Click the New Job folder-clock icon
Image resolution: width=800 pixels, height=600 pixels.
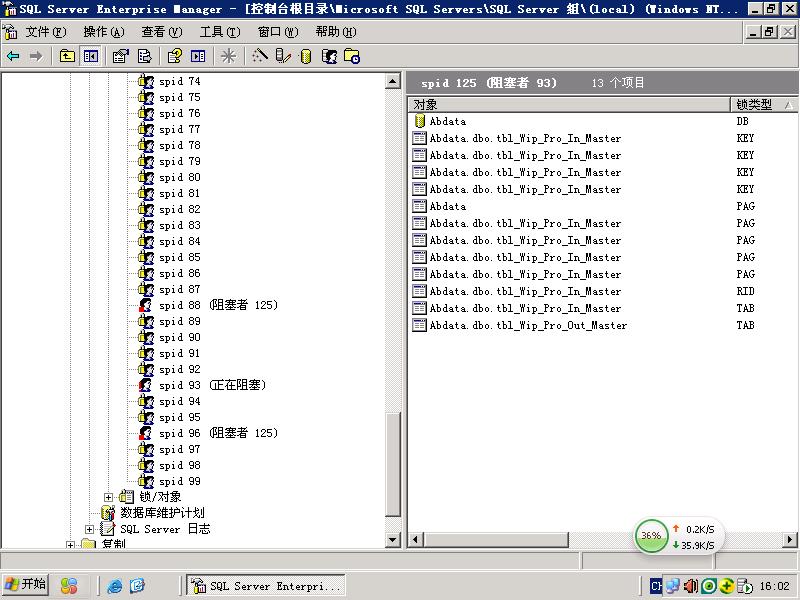point(352,56)
